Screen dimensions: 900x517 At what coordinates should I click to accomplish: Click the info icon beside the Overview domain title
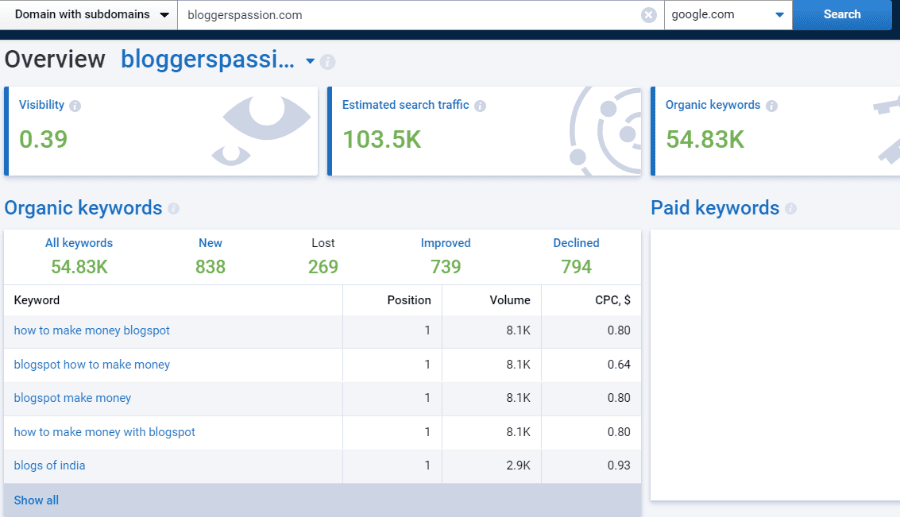point(328,61)
